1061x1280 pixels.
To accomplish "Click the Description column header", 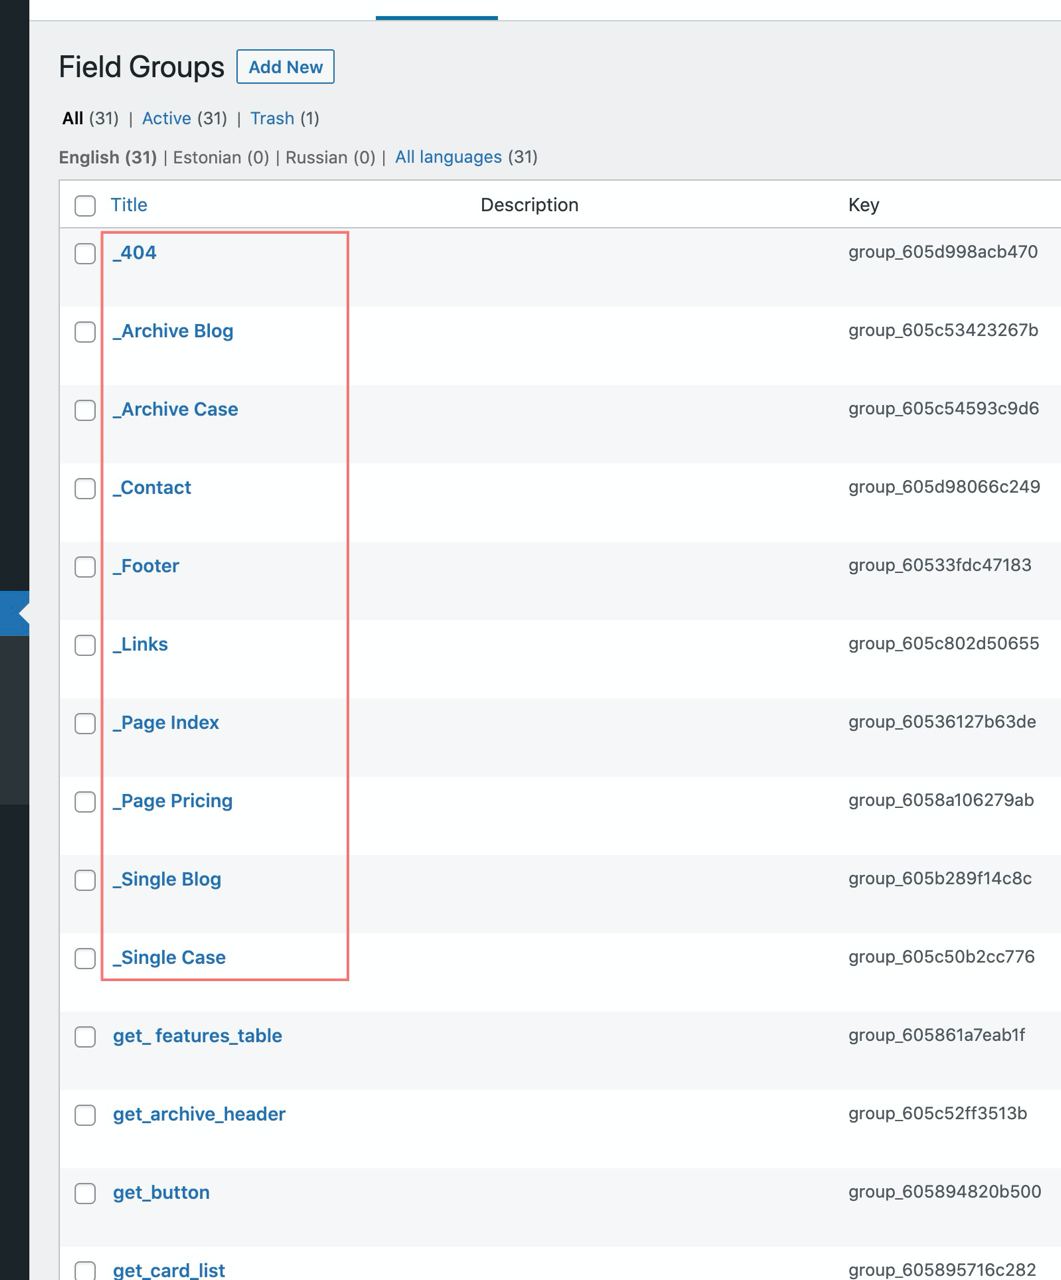I will pos(529,205).
